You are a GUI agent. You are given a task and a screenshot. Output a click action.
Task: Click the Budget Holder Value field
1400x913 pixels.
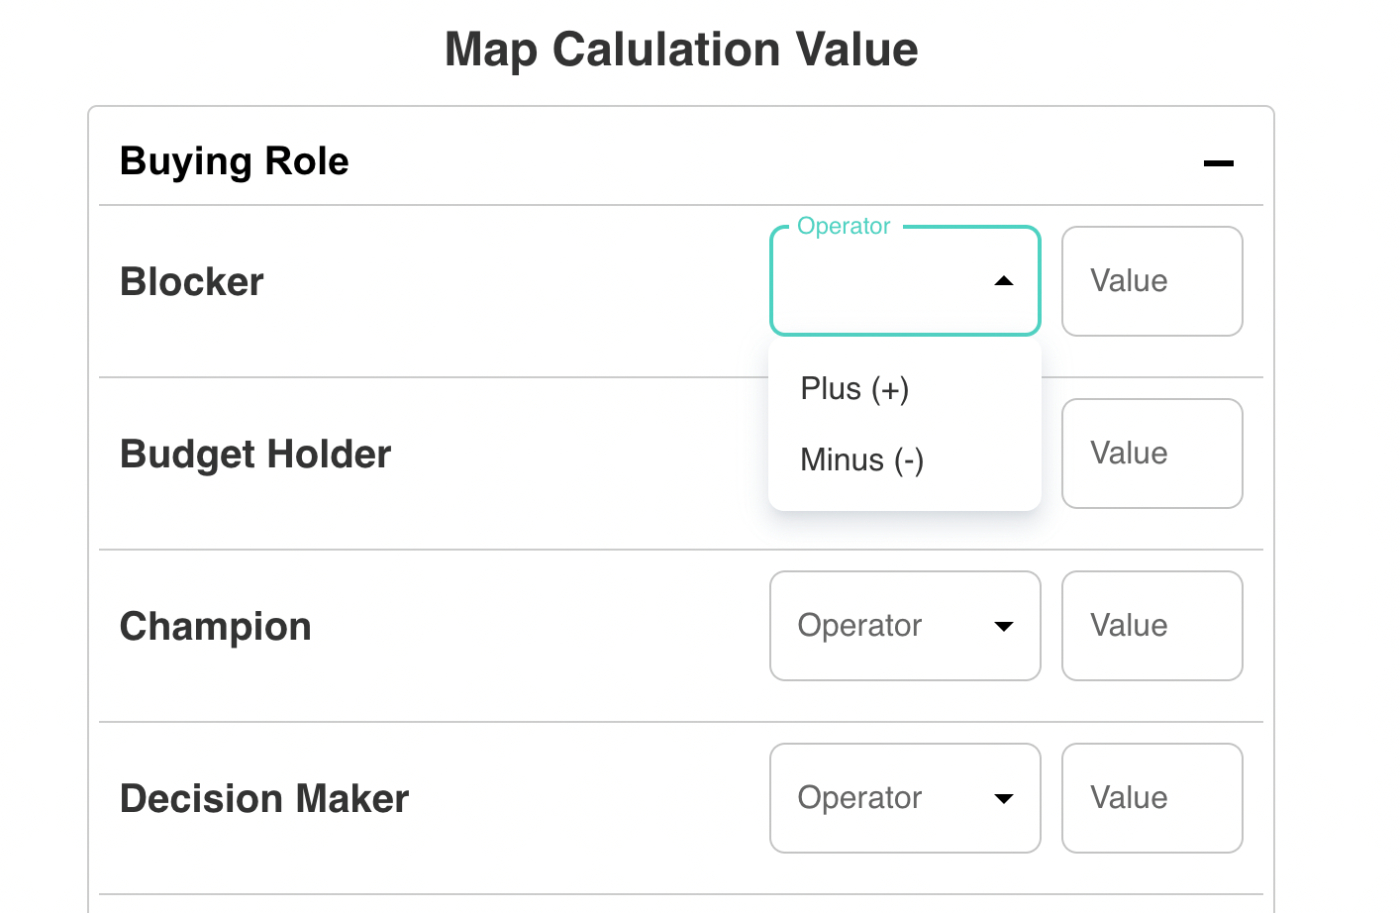[x=1152, y=453]
